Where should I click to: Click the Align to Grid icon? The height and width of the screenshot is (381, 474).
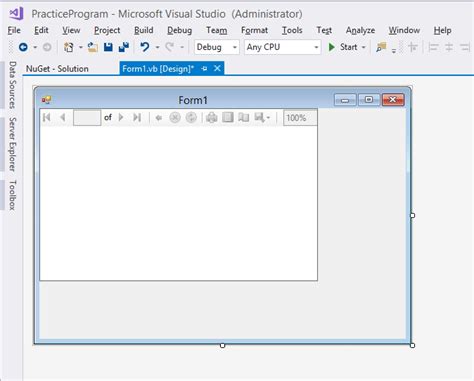[413, 47]
